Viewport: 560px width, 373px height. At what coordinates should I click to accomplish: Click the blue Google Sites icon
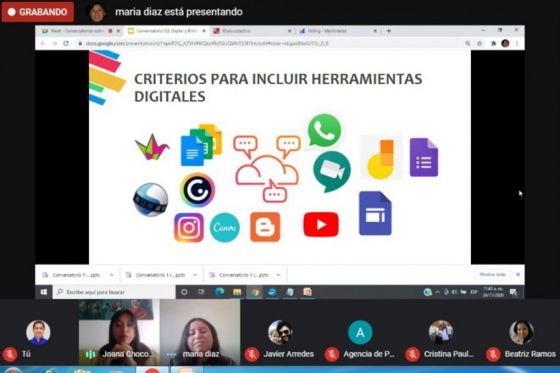[375, 213]
